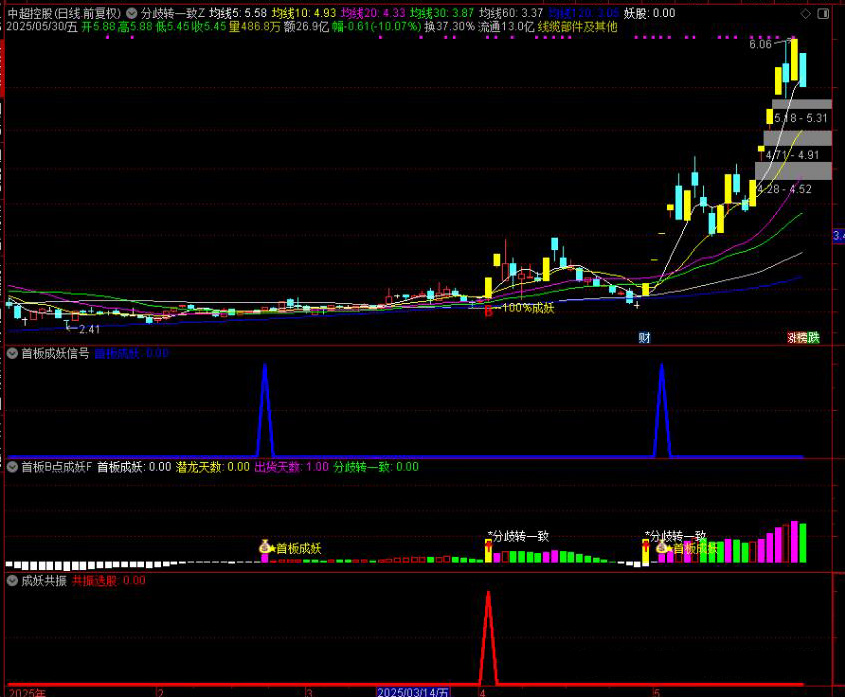The image size is (845, 697).
Task: Click the money bag icon near May
Action: coord(662,547)
